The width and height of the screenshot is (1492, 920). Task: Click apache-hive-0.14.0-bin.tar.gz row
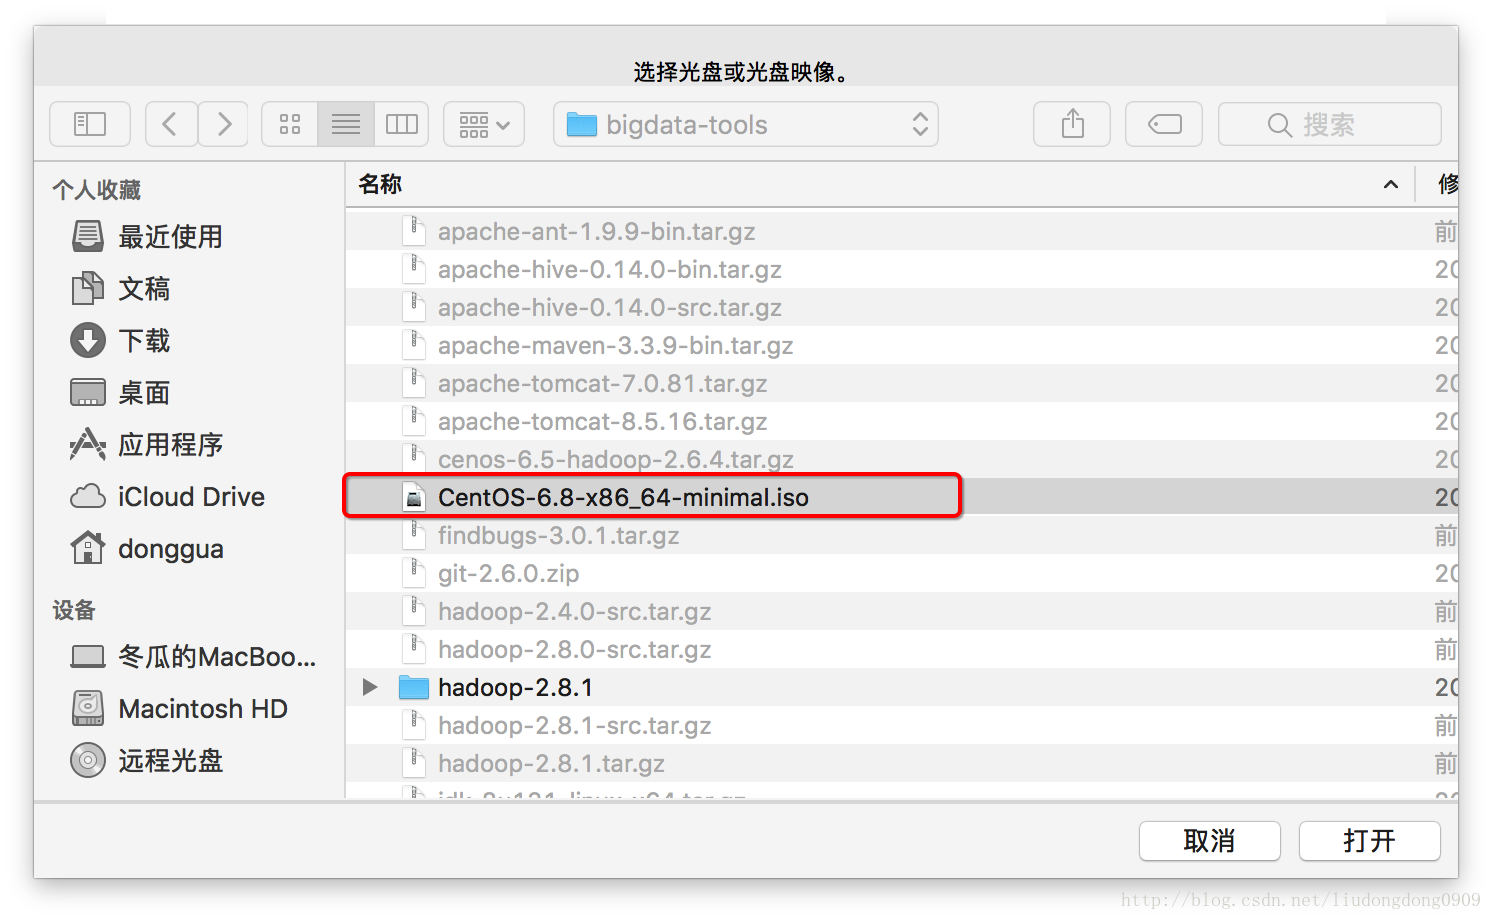click(902, 269)
